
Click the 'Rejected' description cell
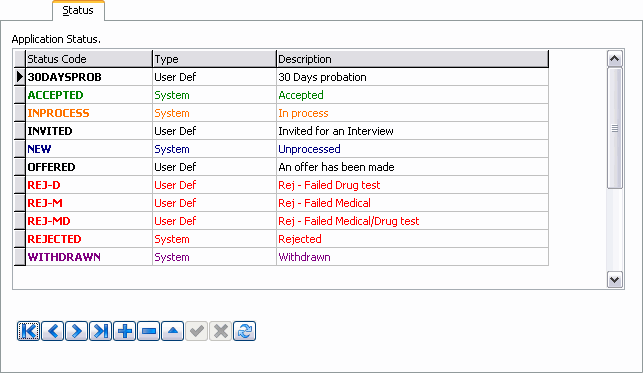[413, 239]
